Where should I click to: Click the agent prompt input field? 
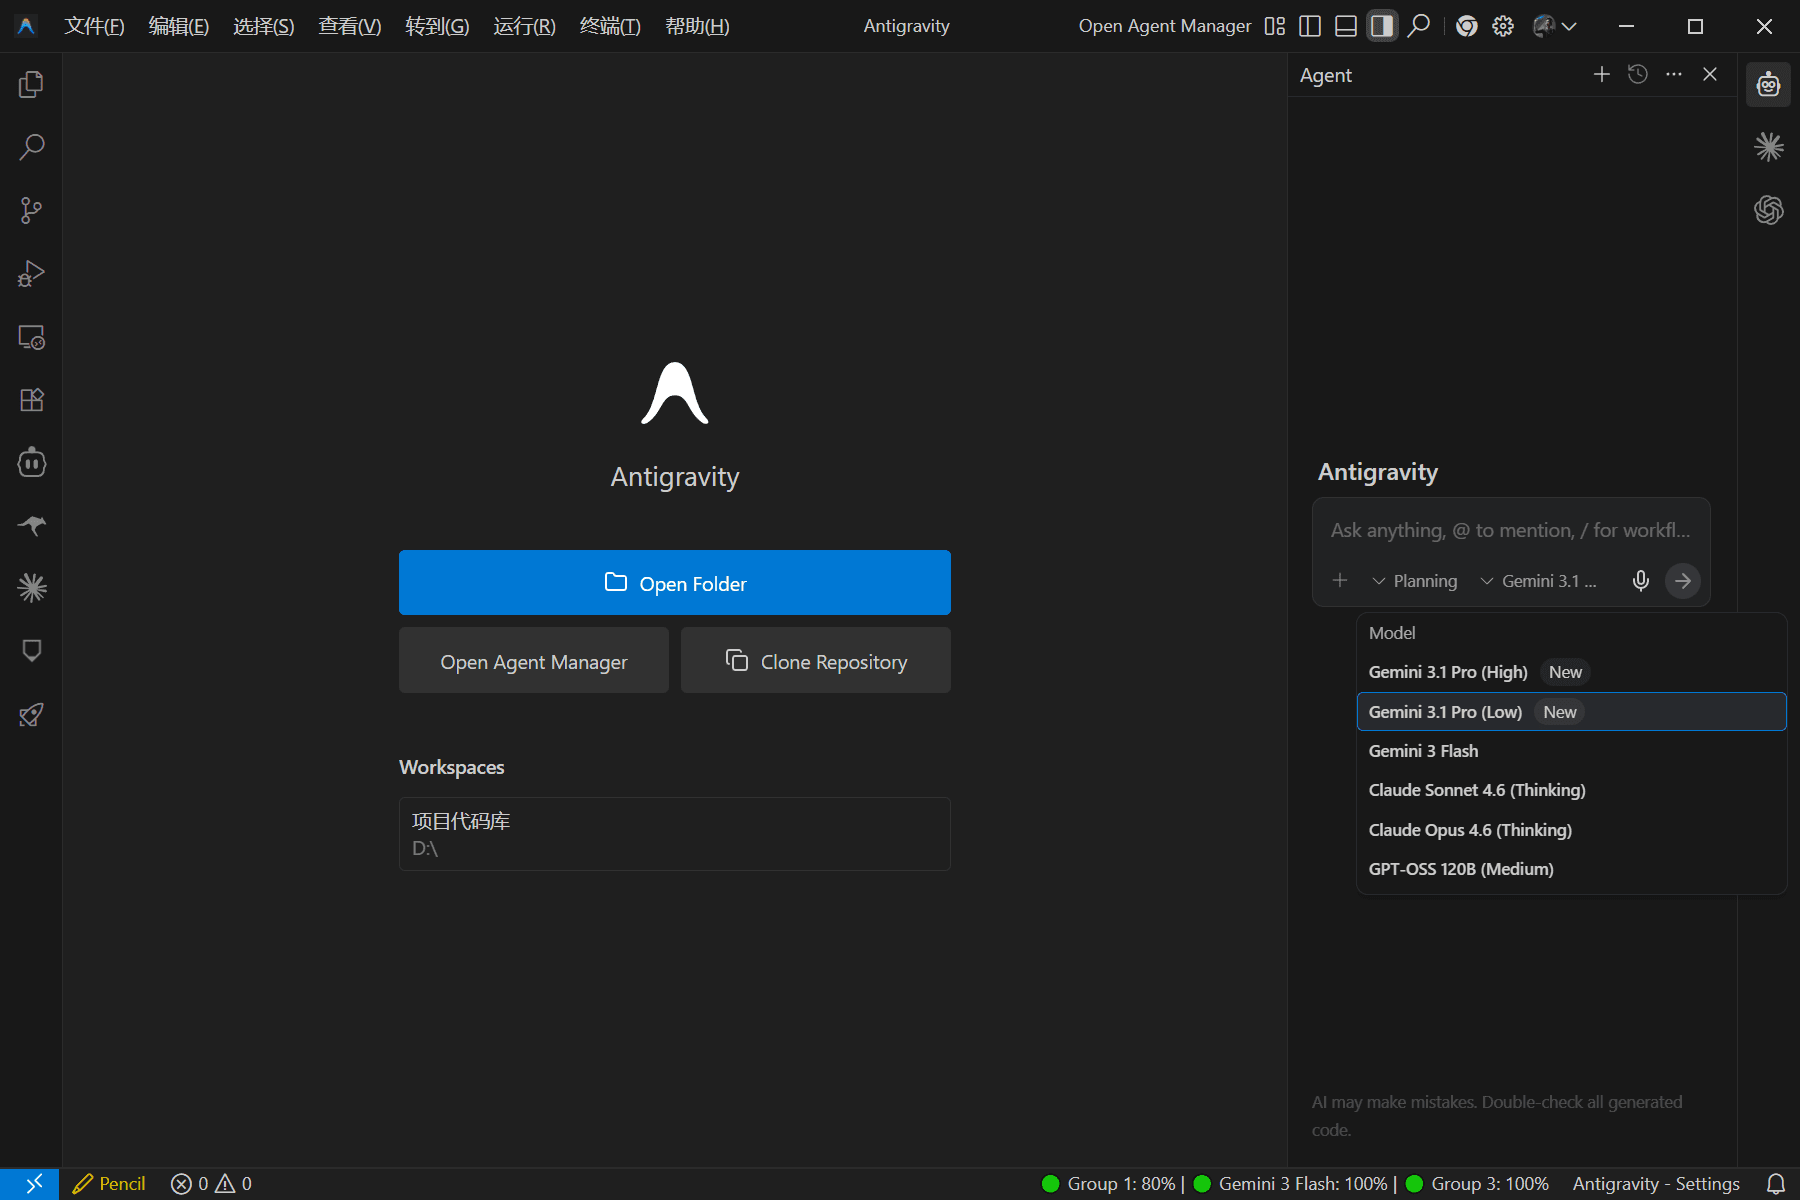(1510, 531)
